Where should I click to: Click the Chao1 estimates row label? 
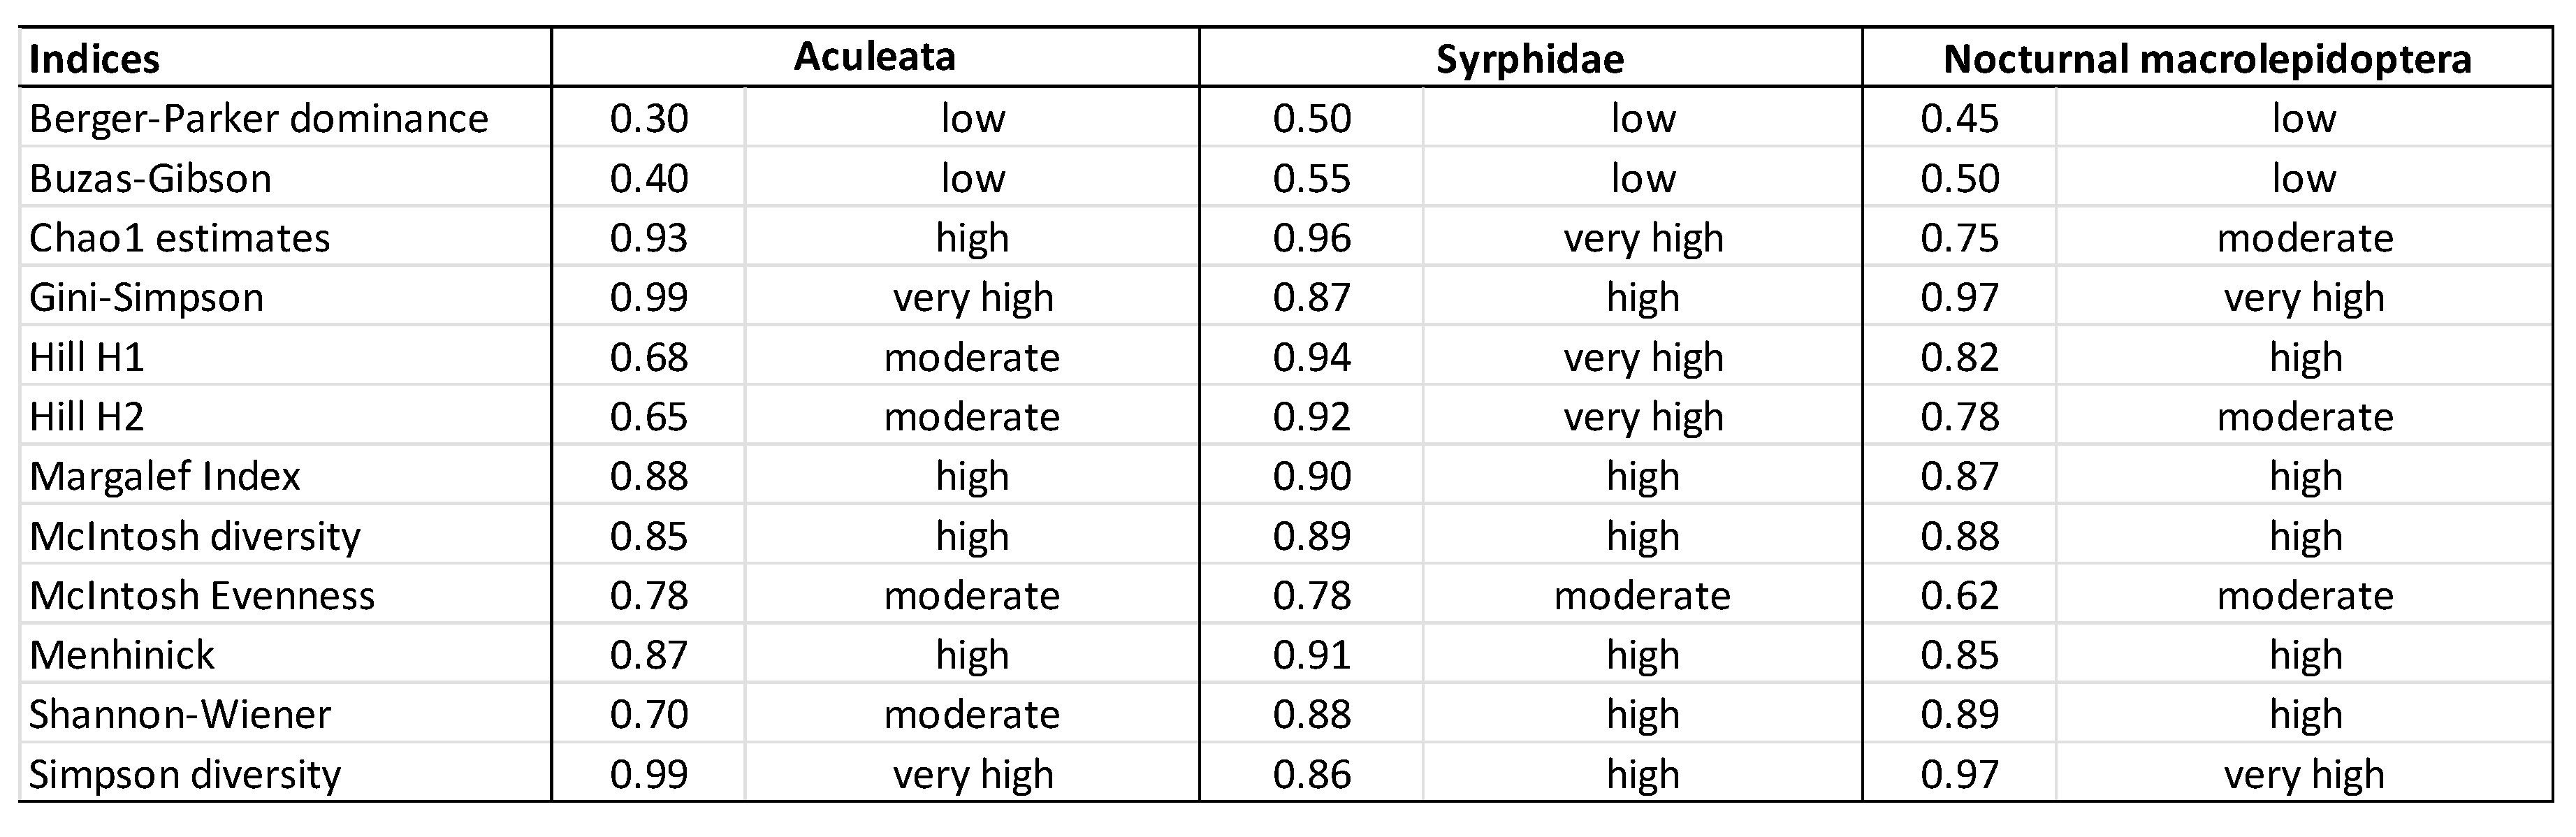tap(179, 238)
